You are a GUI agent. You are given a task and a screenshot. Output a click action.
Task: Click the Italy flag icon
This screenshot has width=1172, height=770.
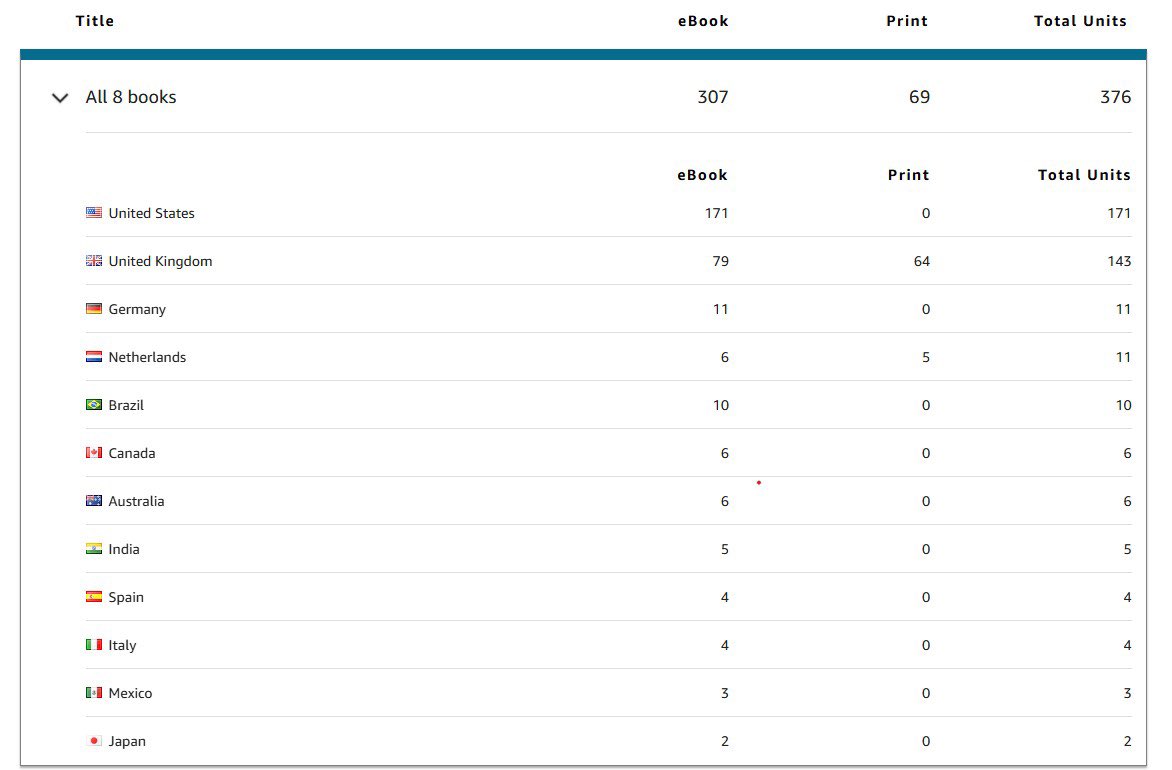coord(93,644)
